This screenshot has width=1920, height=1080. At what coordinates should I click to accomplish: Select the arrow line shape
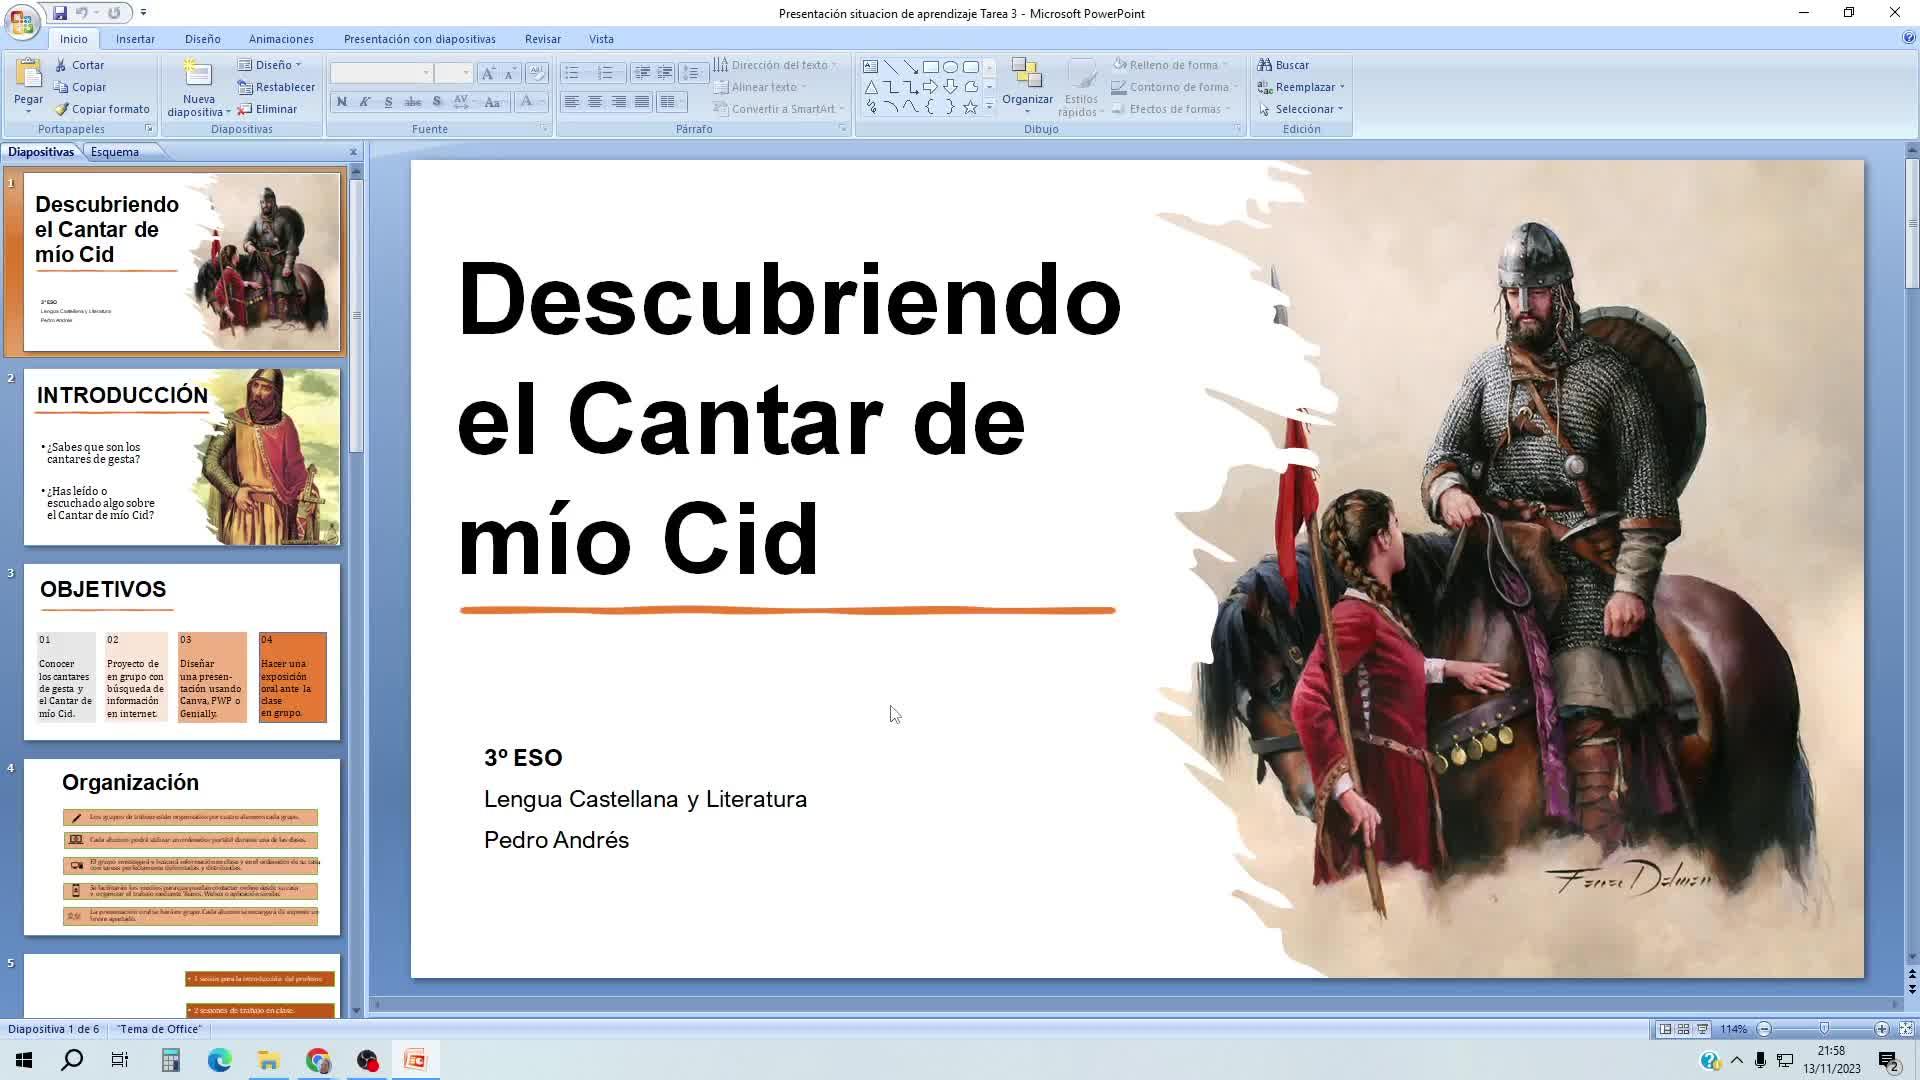click(910, 67)
